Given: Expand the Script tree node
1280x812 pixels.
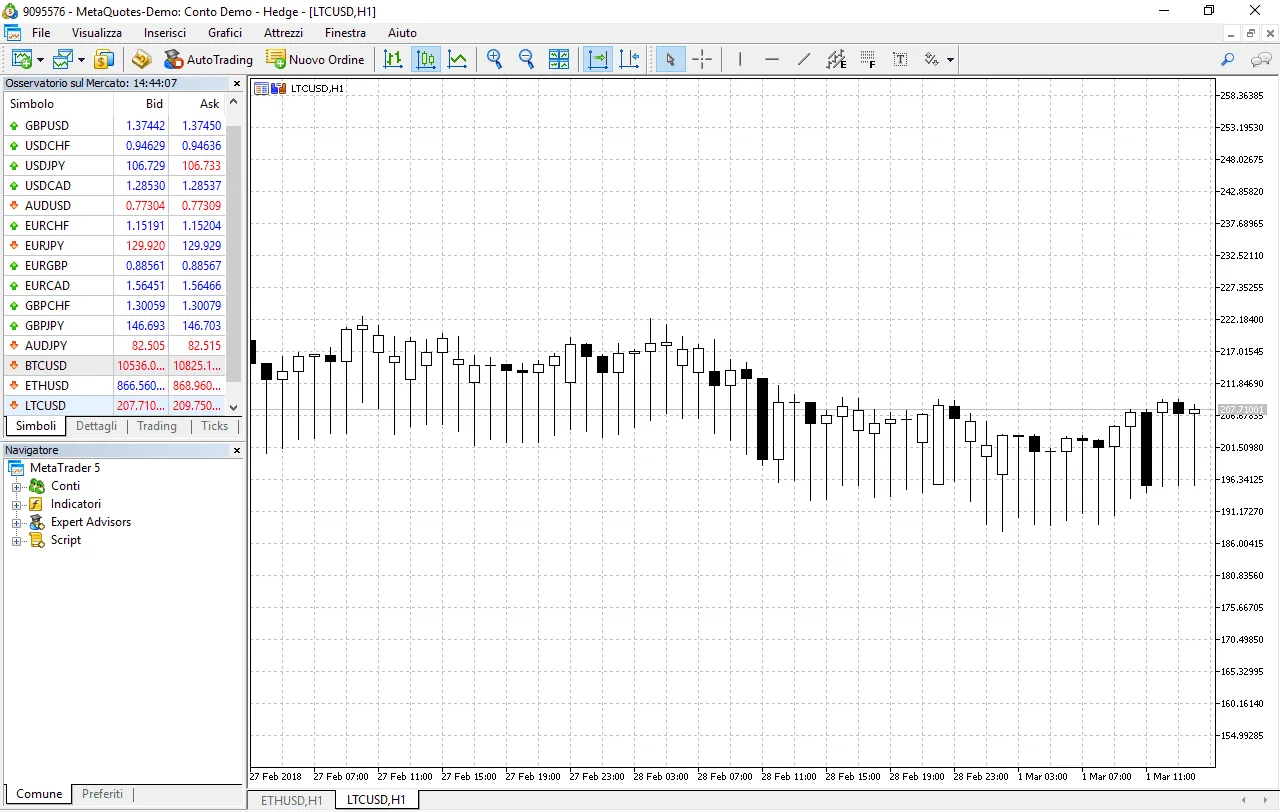Looking at the screenshot, I should (x=17, y=540).
